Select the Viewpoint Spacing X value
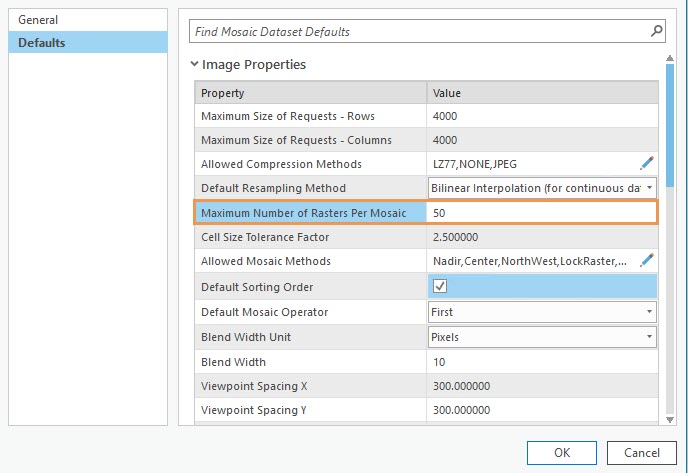 click(540, 385)
